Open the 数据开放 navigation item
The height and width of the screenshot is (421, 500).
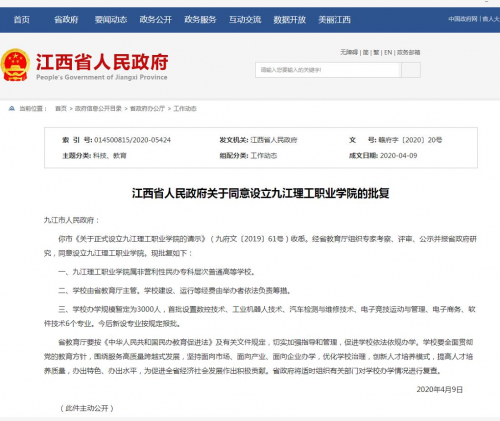290,20
